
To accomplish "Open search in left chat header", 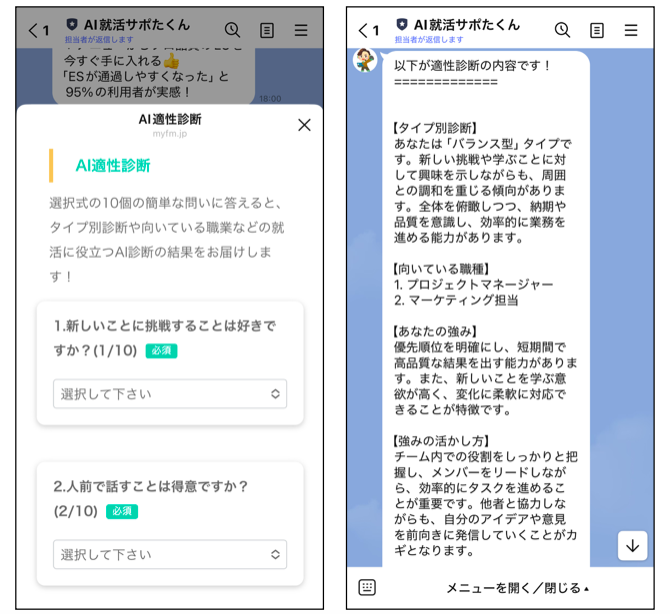I will (x=233, y=30).
